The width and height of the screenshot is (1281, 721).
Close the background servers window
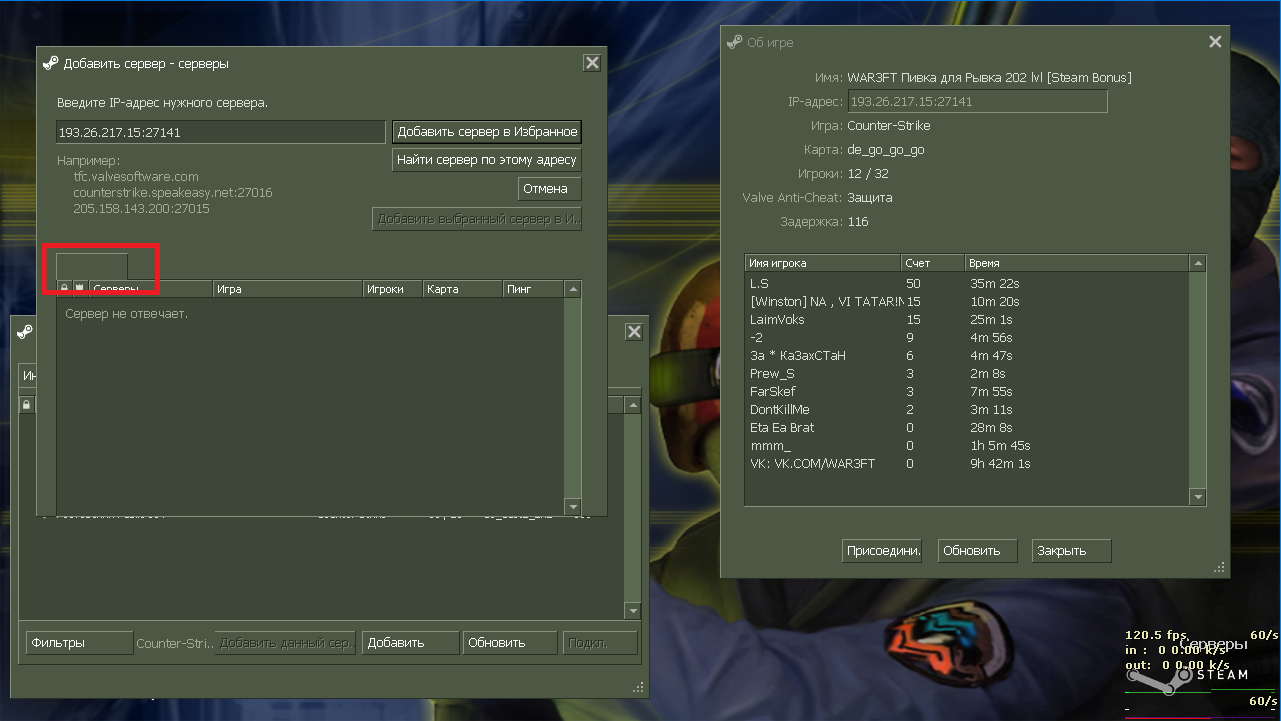[634, 332]
